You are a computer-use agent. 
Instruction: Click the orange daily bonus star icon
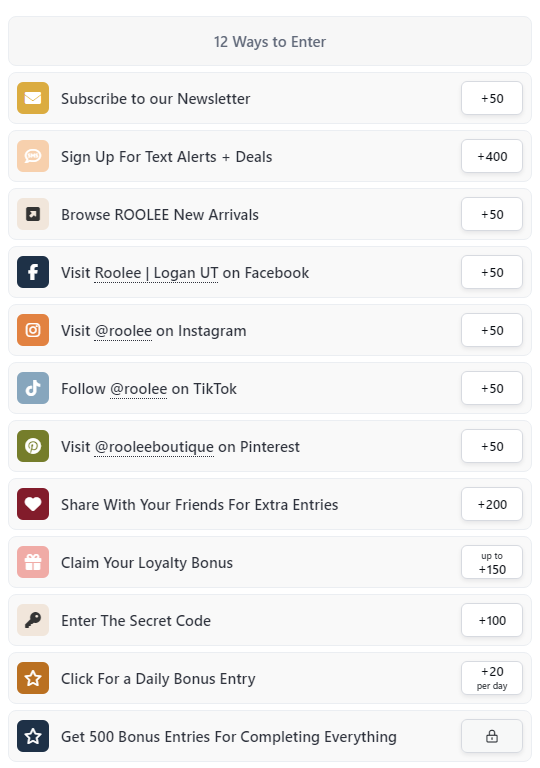(x=33, y=678)
